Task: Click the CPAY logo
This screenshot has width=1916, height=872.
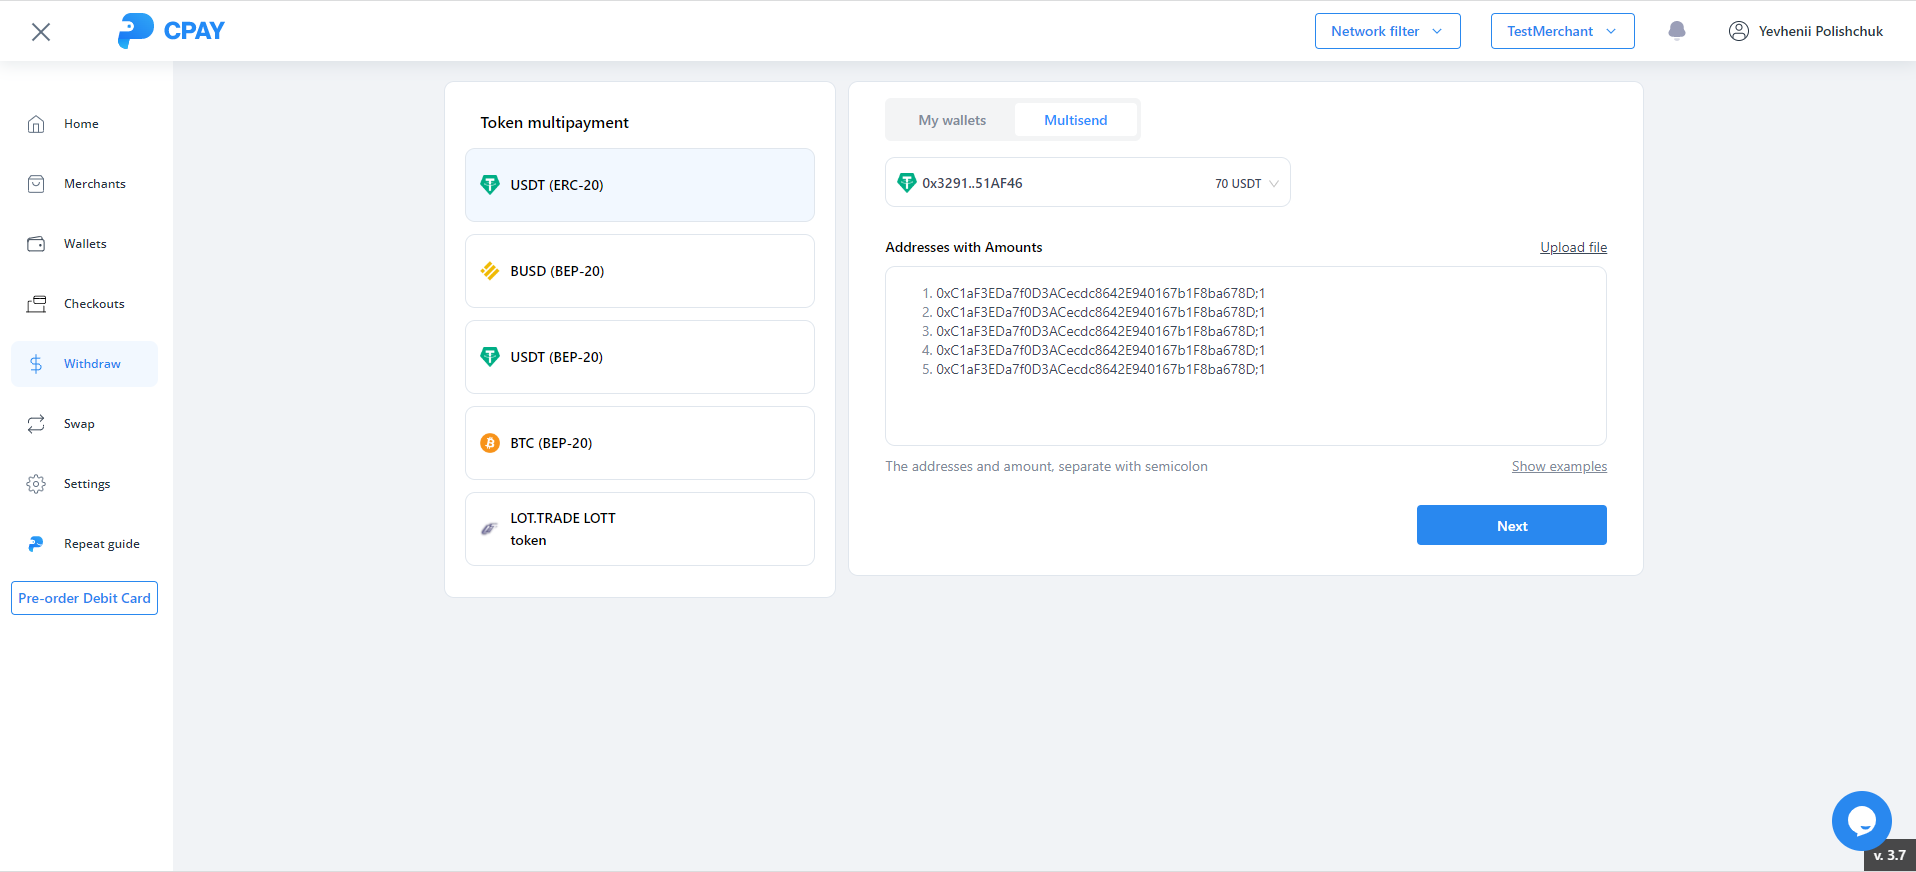Action: (172, 31)
